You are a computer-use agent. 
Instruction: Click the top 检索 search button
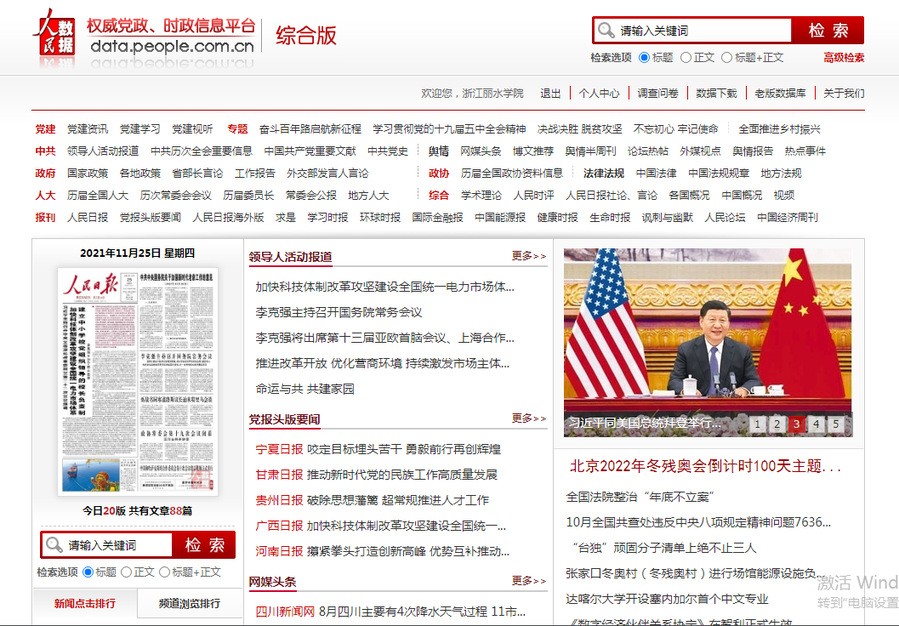827,30
